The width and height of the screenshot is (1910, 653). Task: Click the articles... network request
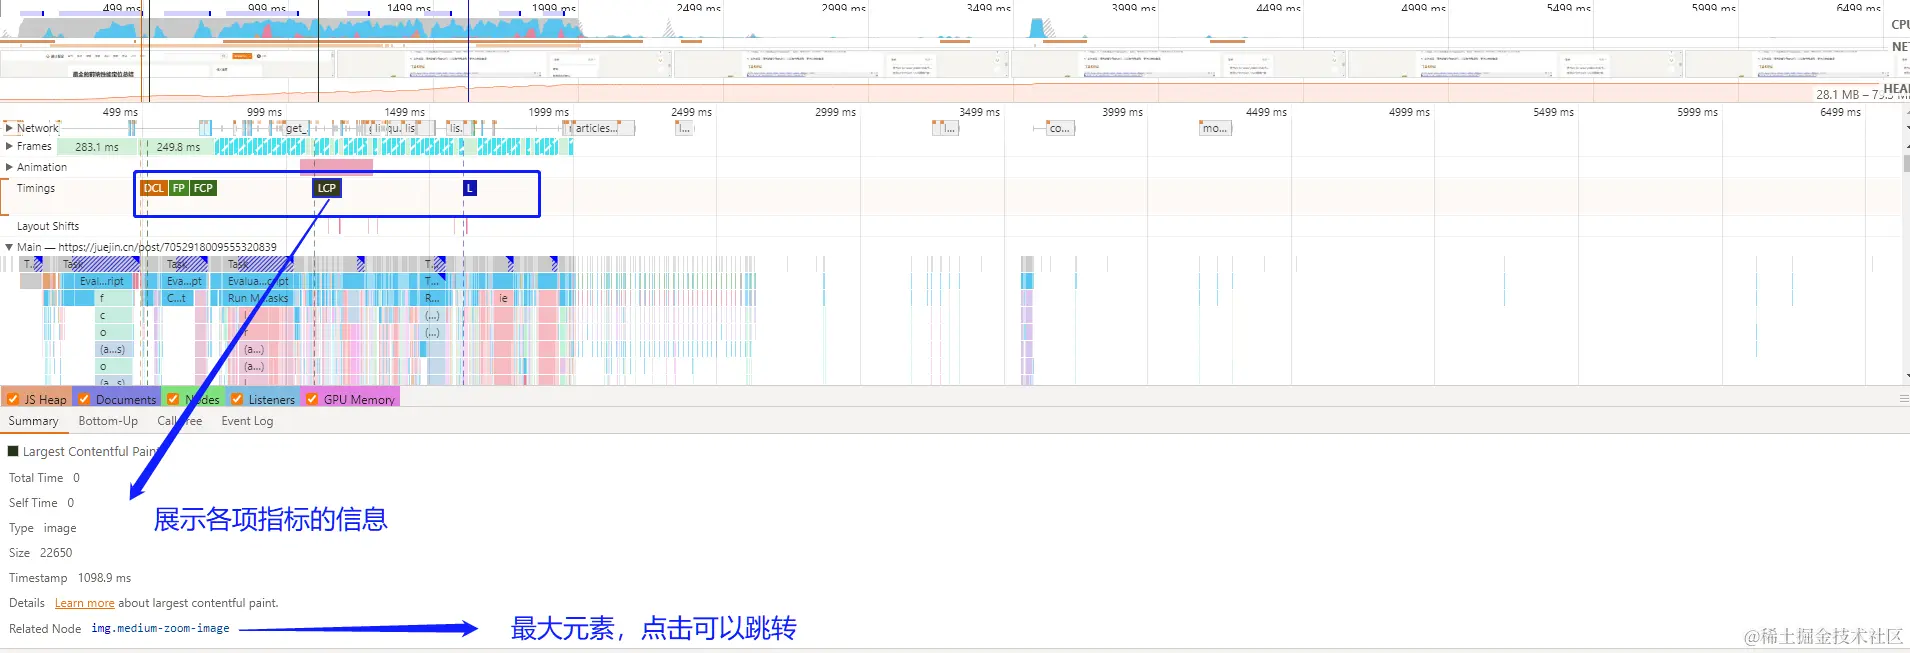[601, 128]
